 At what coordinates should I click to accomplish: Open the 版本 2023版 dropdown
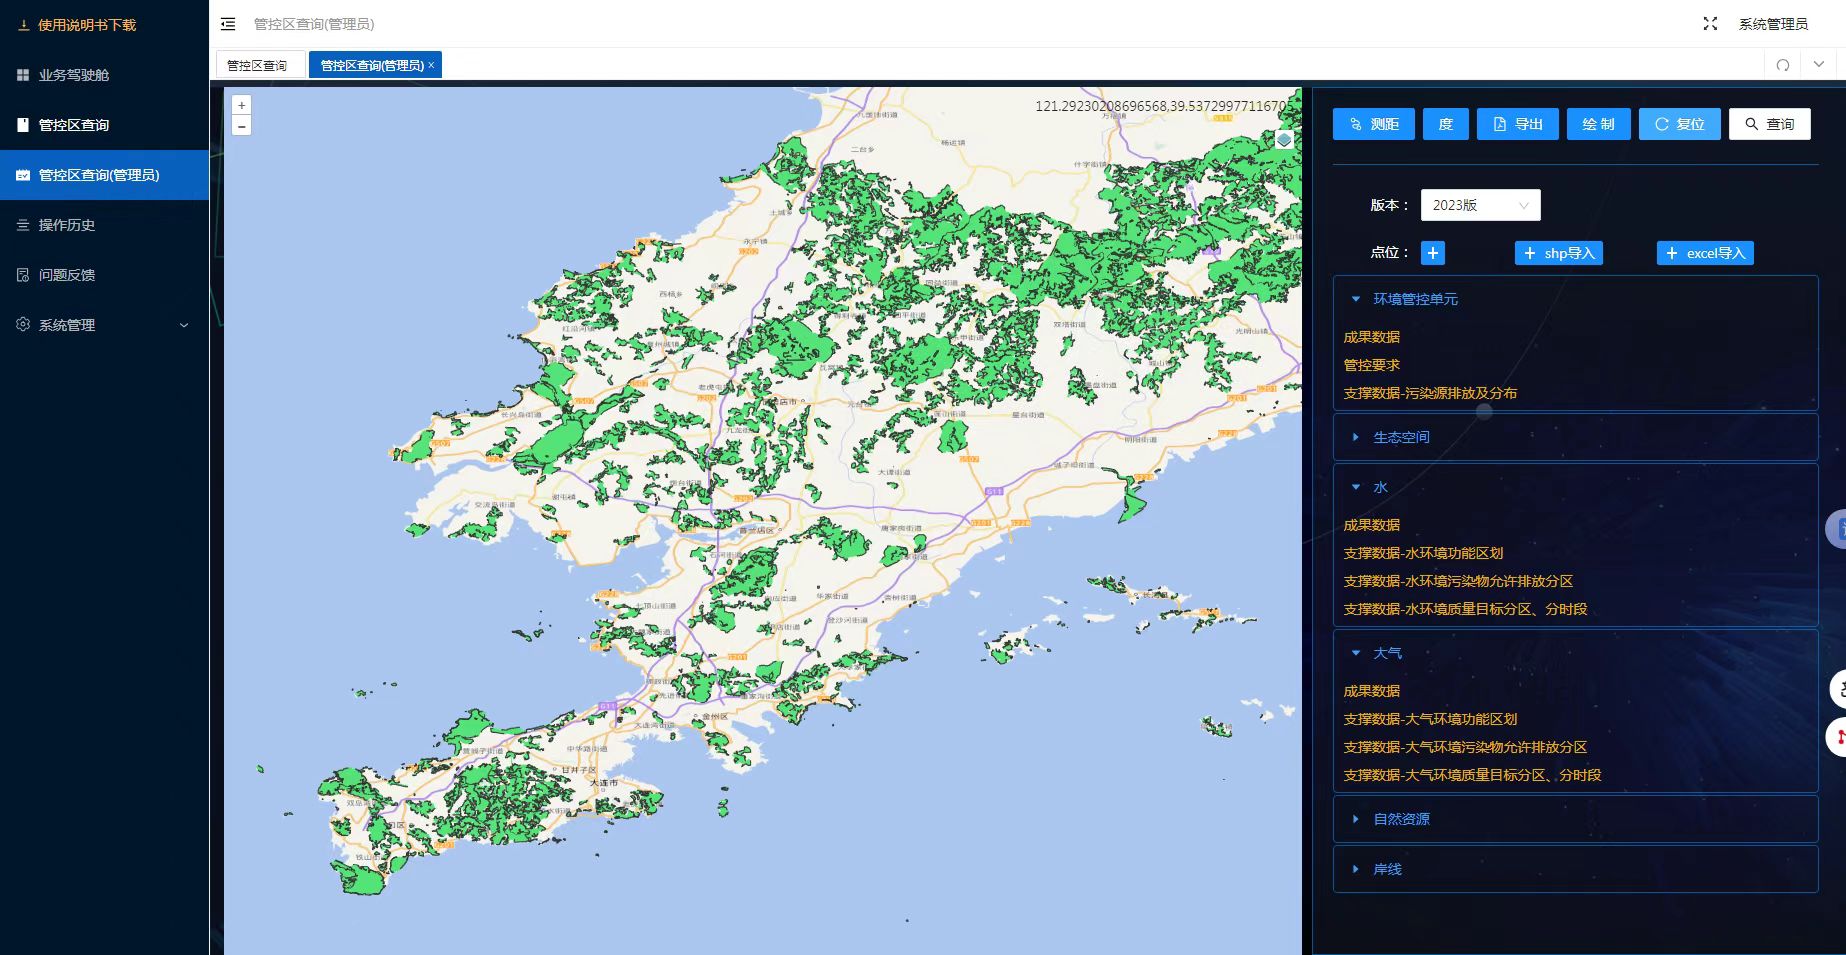(1480, 205)
